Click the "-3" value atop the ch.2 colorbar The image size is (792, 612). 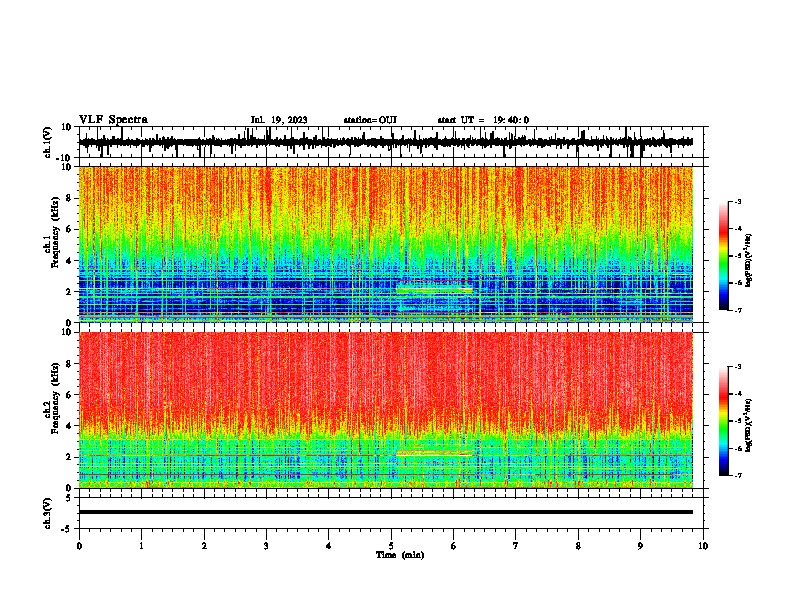[x=737, y=367]
